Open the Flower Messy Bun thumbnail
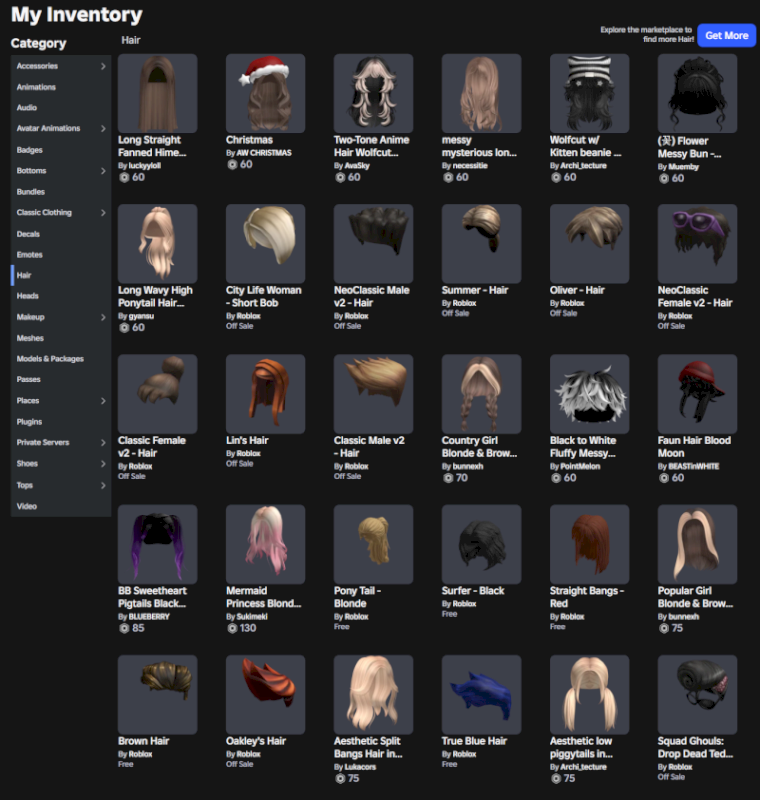Screen dimensions: 760x800 point(697,93)
